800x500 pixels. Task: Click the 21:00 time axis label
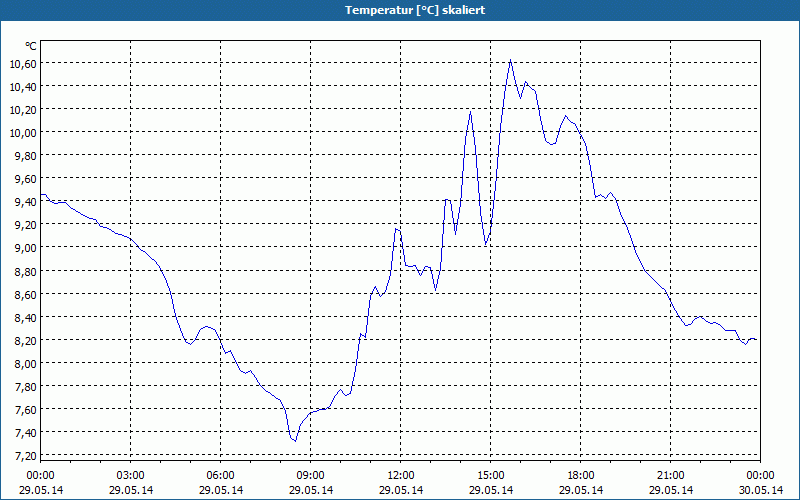pyautogui.click(x=671, y=475)
